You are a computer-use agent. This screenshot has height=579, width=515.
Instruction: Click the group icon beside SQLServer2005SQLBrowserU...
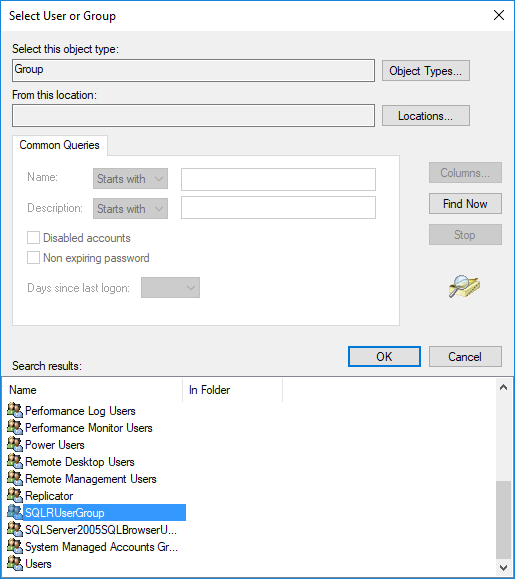(x=15, y=529)
